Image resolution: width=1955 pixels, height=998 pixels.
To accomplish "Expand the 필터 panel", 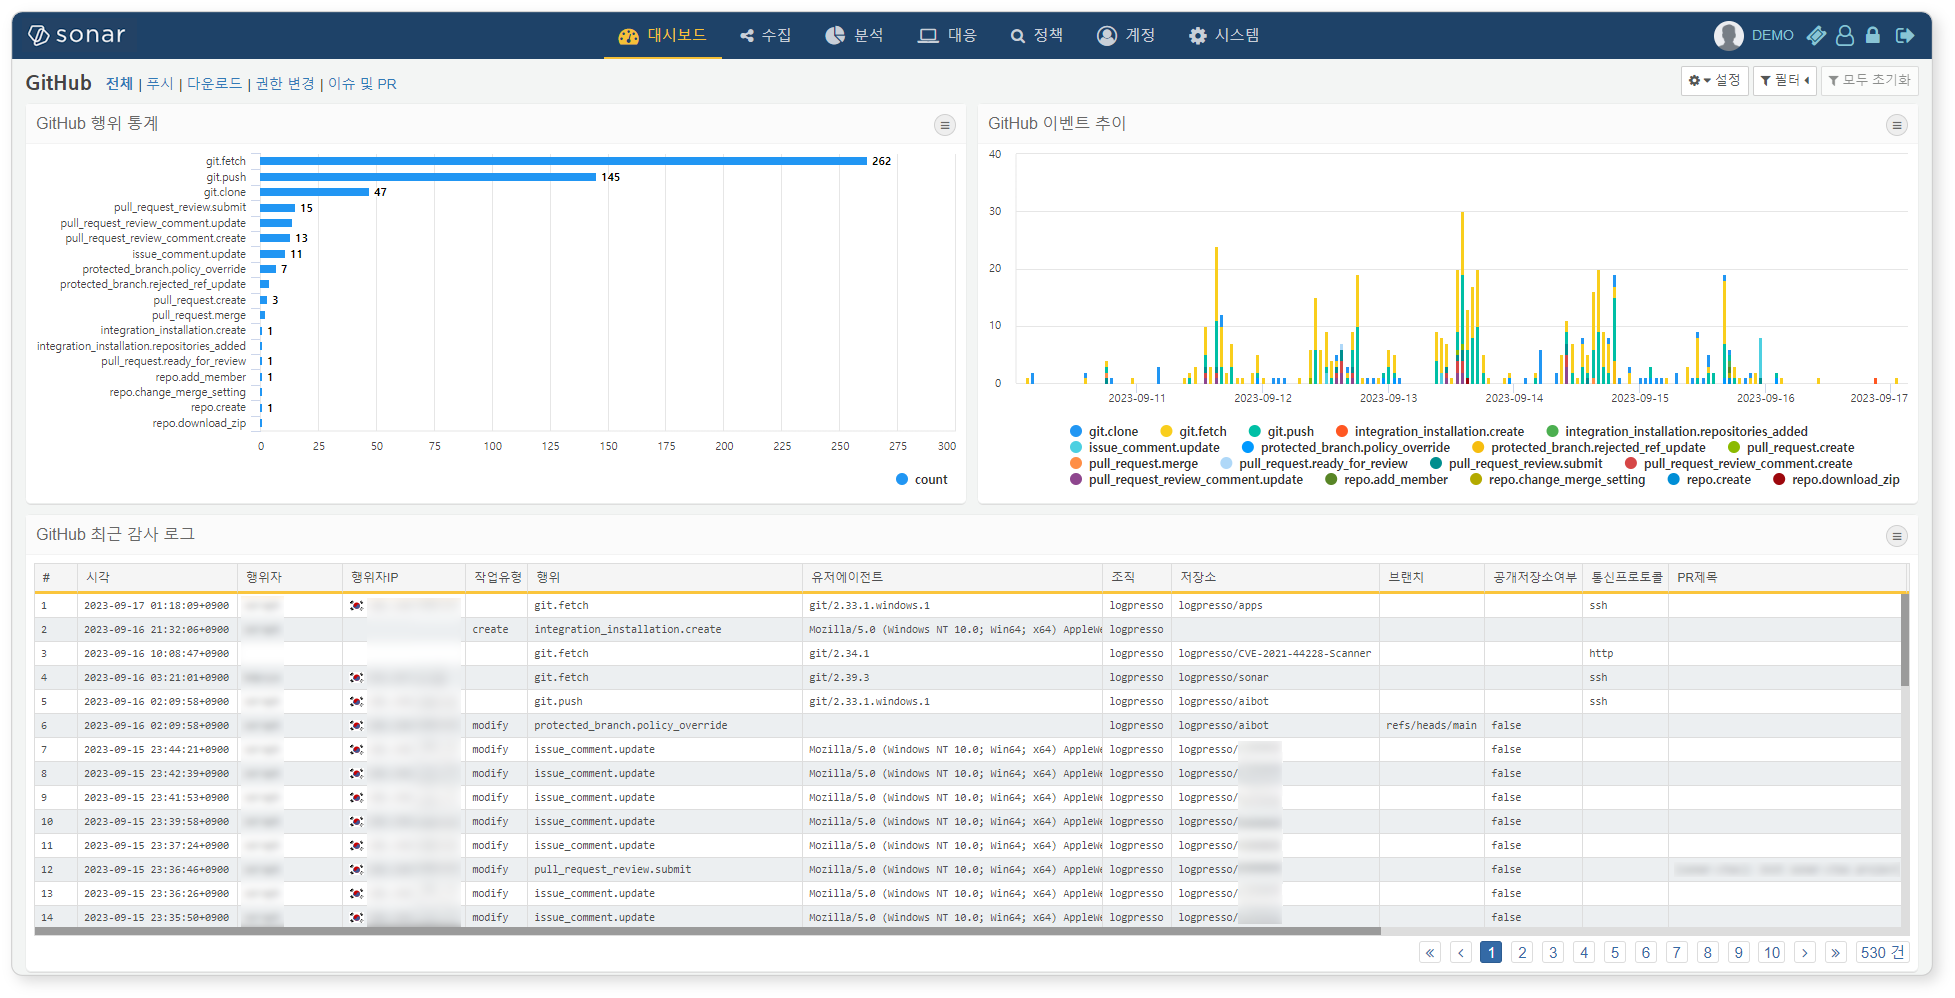I will tap(1784, 80).
